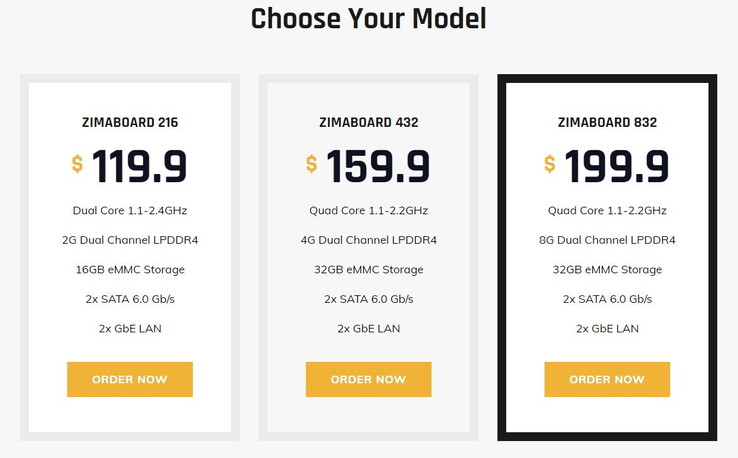Click the Choose Your Model heading
The width and height of the screenshot is (738, 458).
coord(368,18)
